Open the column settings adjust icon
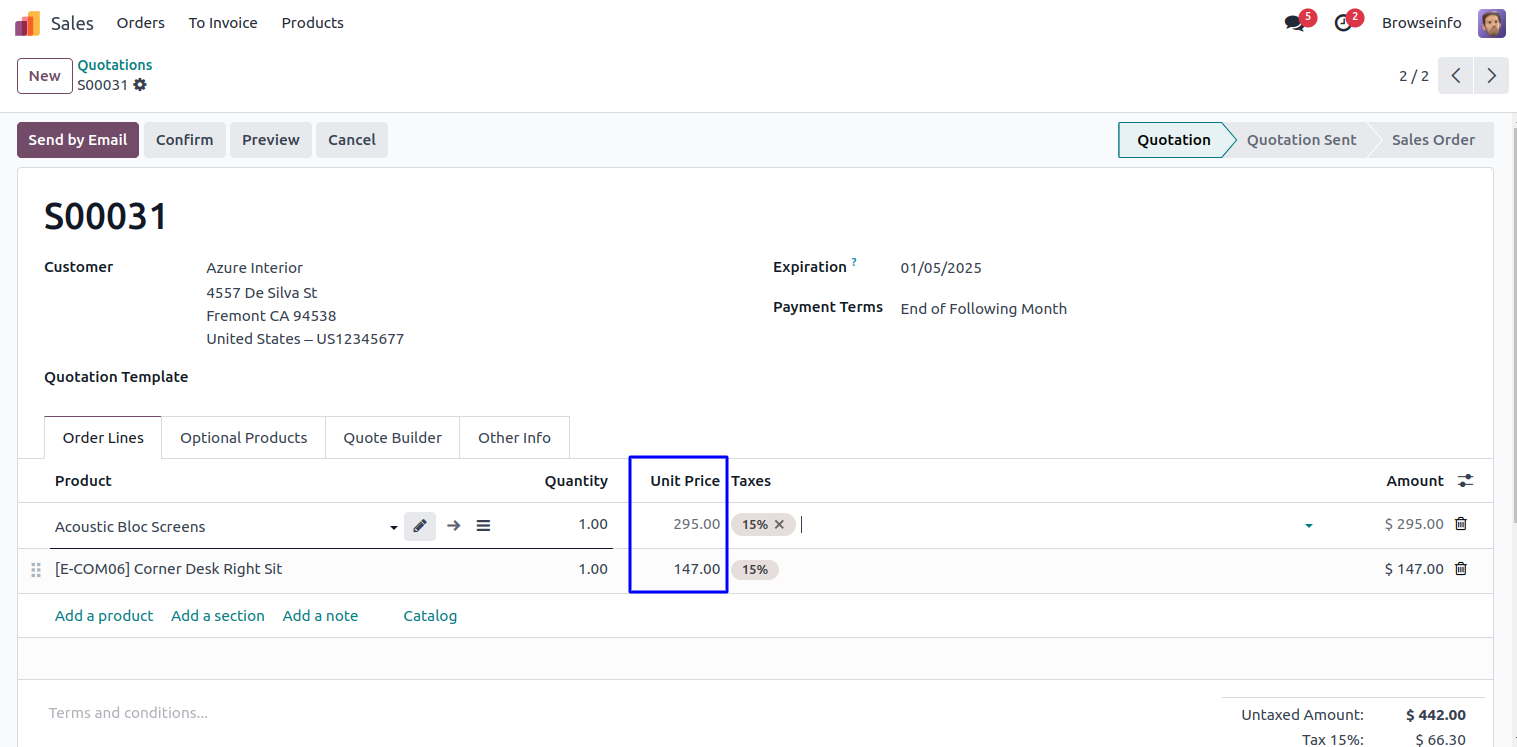This screenshot has width=1517, height=747. pyautogui.click(x=1465, y=481)
